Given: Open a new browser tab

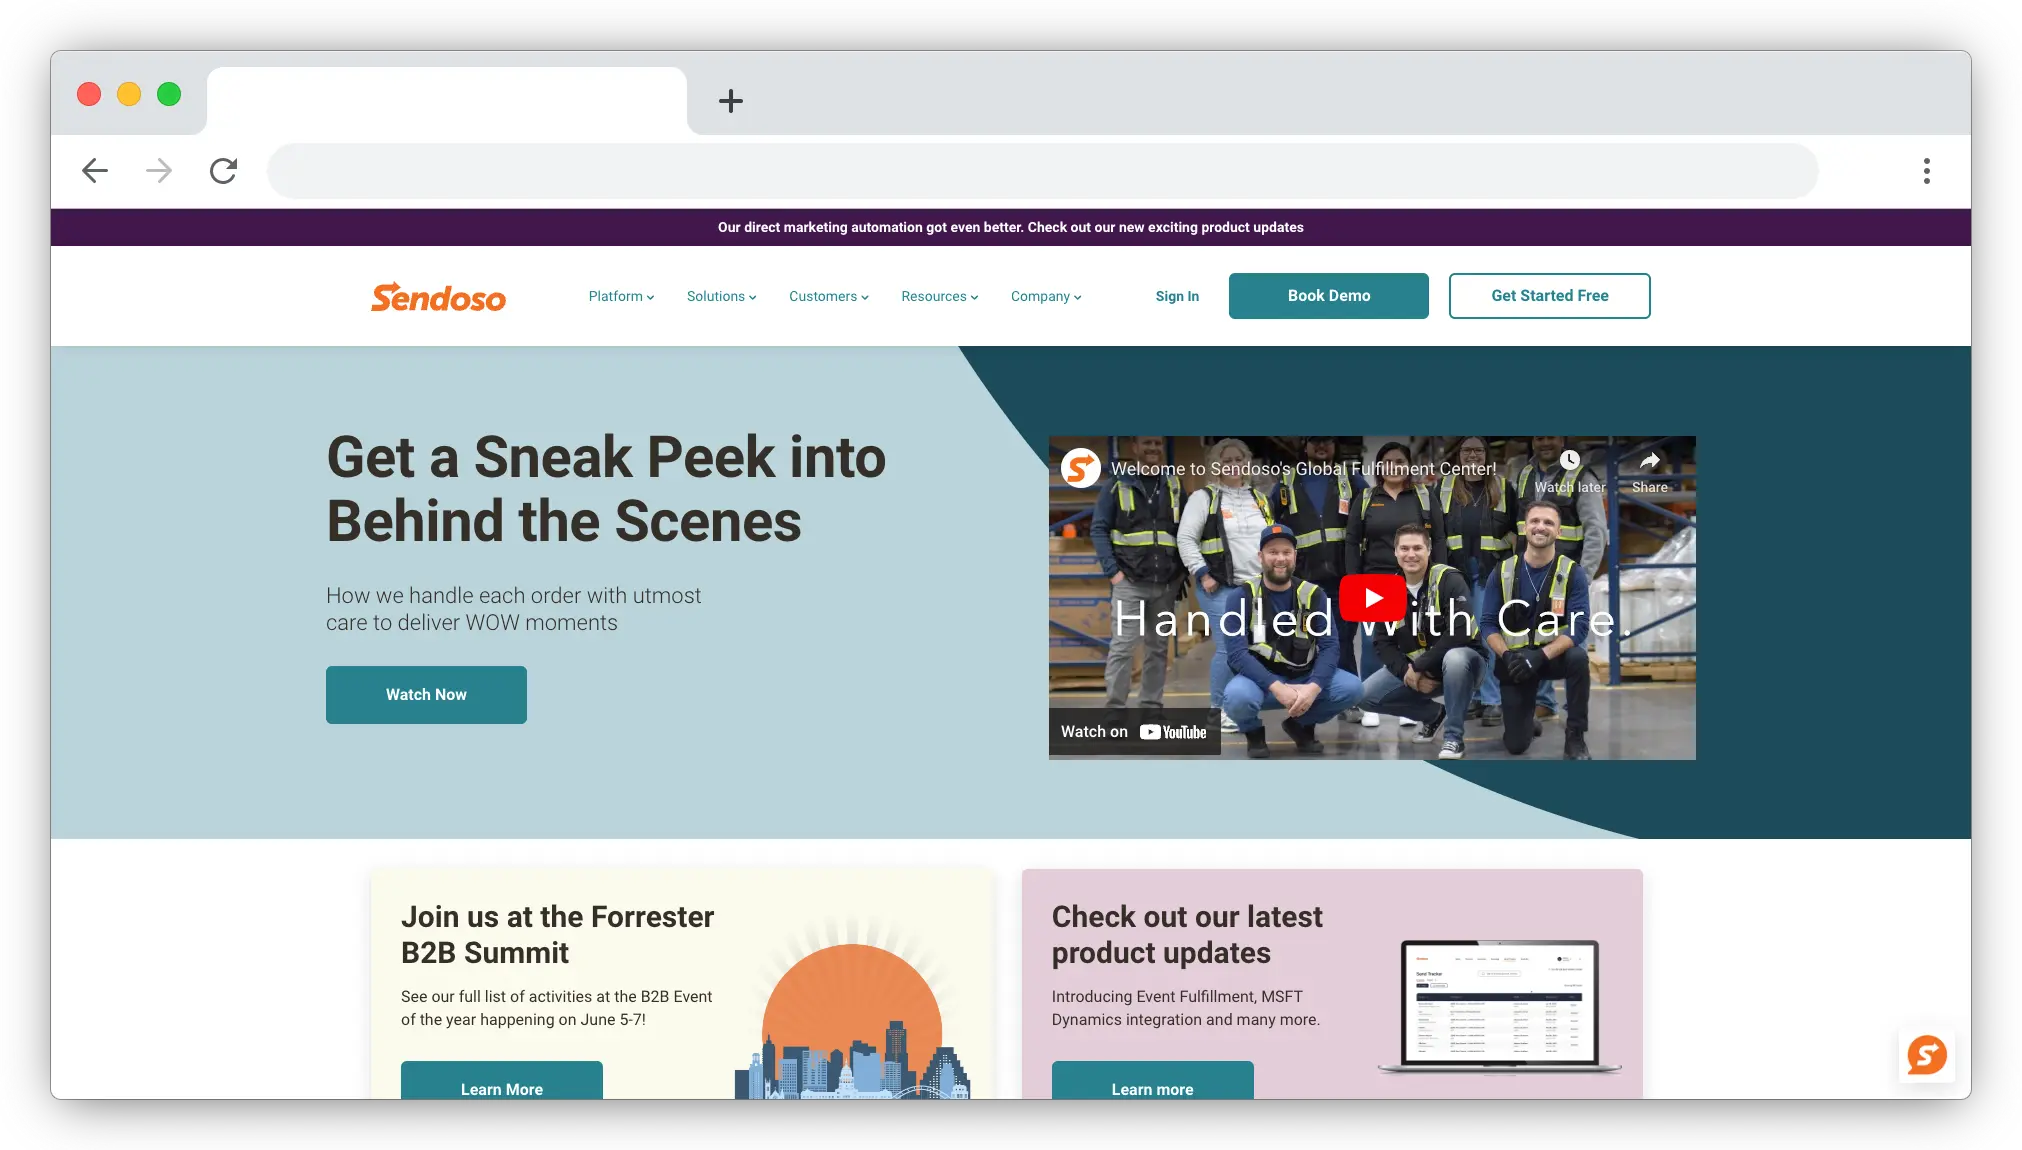Looking at the screenshot, I should pos(731,101).
